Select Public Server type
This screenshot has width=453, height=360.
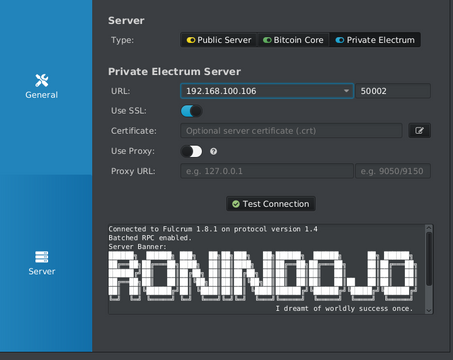coord(219,40)
